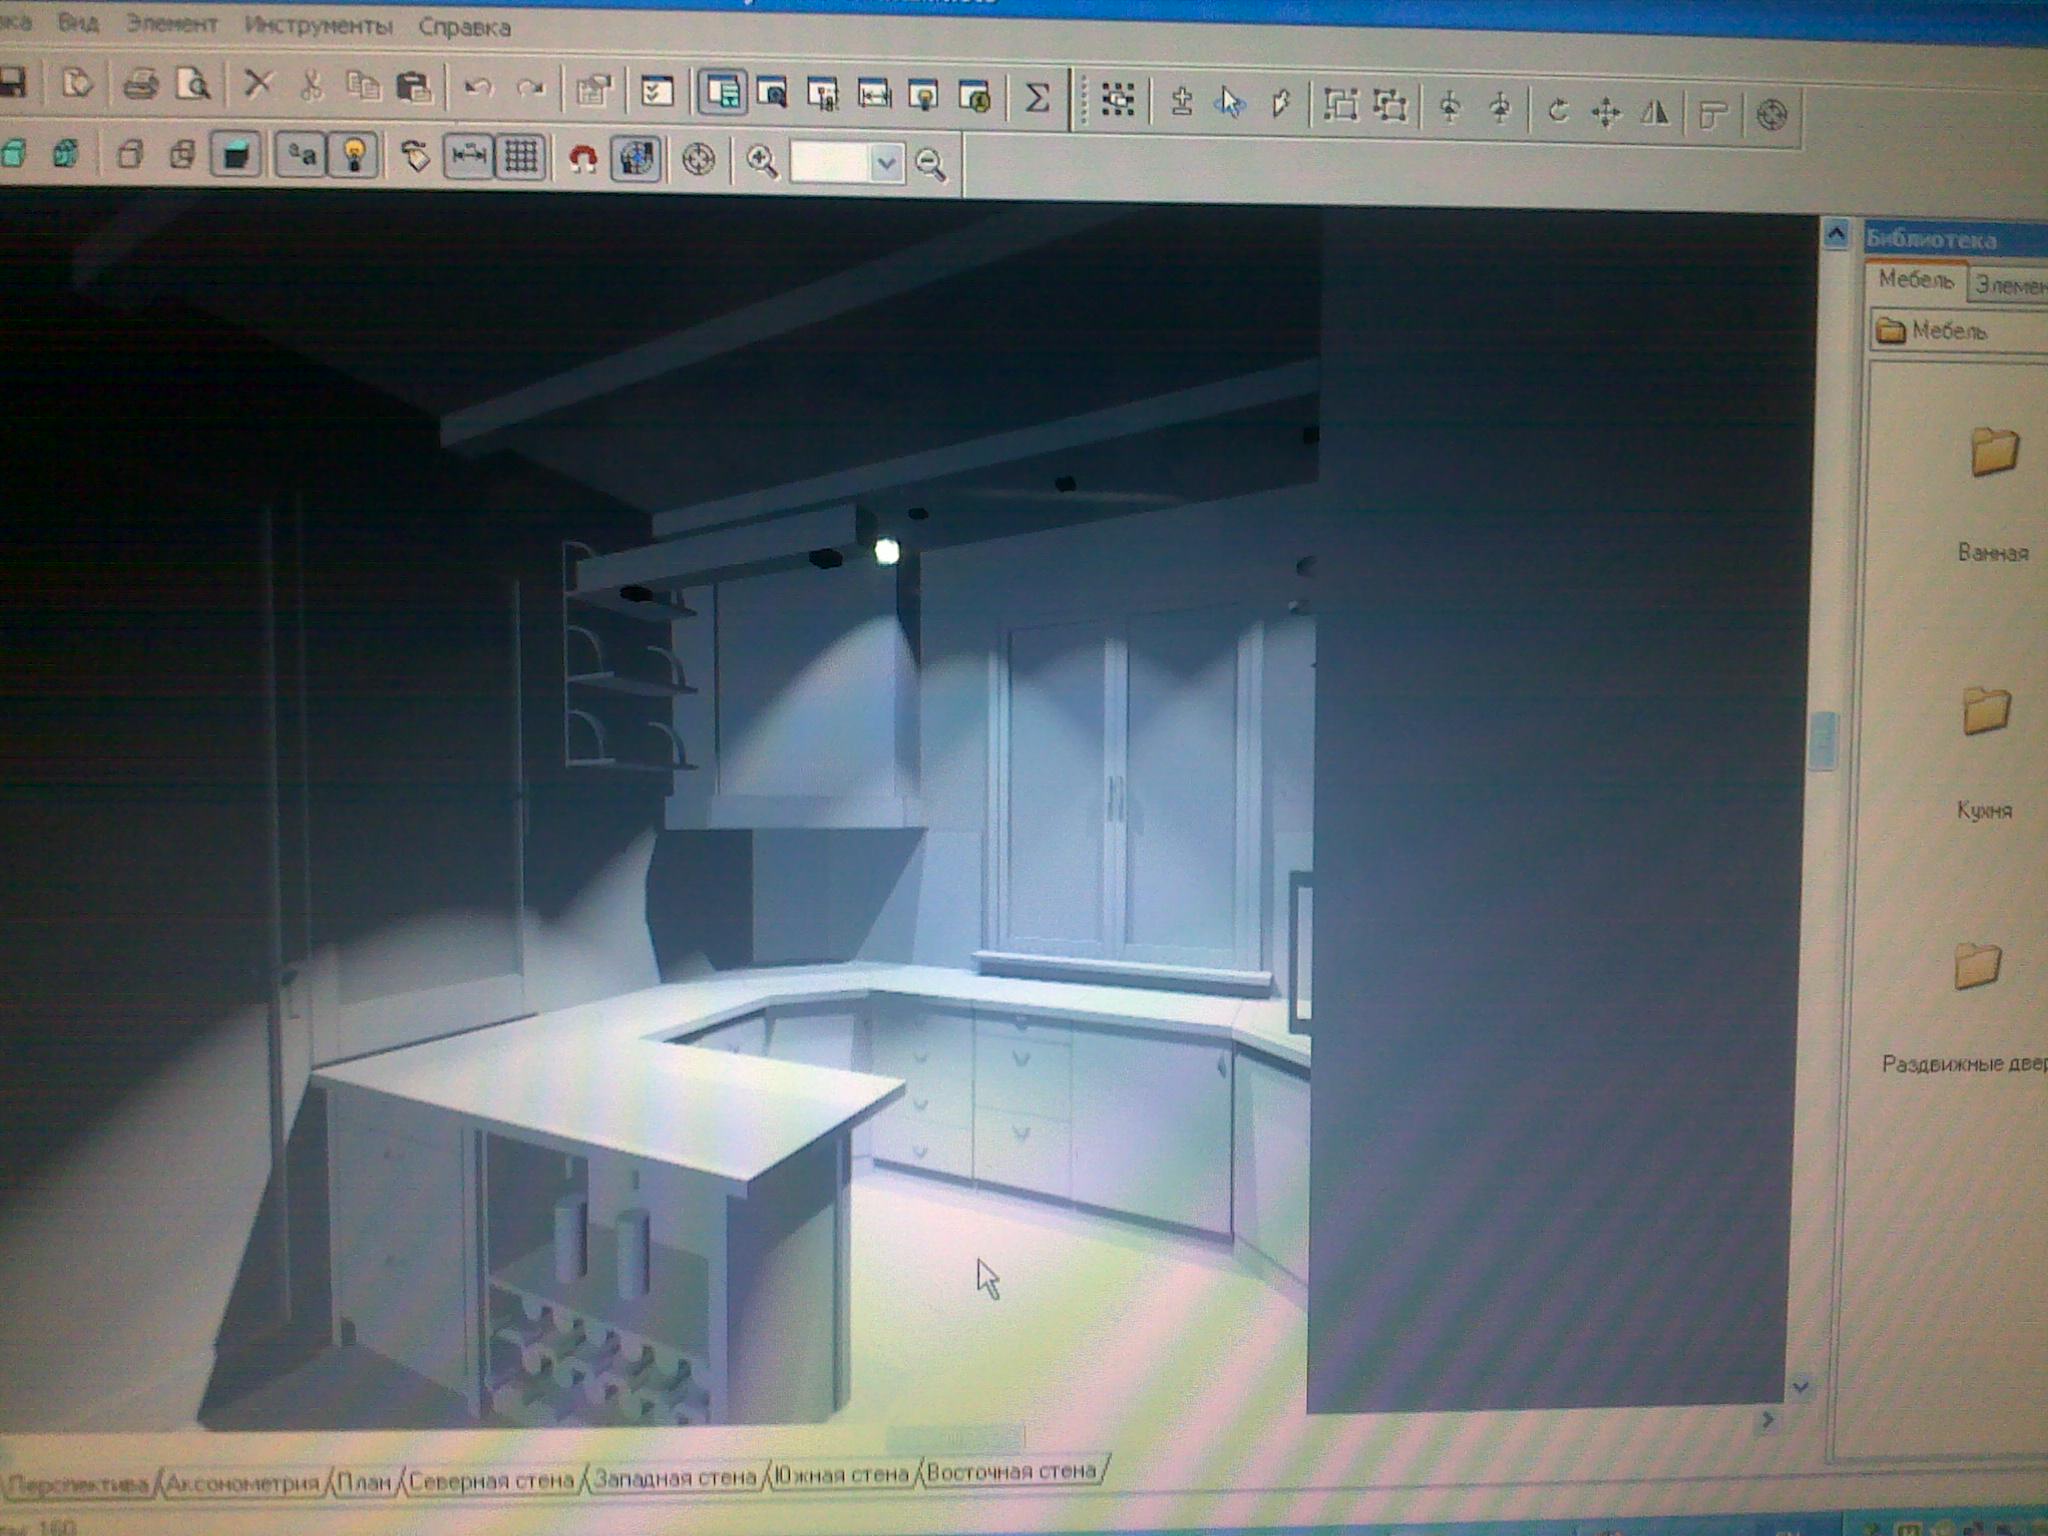The height and width of the screenshot is (1536, 2048).
Task: Click the rotate circular arrow icon
Action: coord(1556,110)
